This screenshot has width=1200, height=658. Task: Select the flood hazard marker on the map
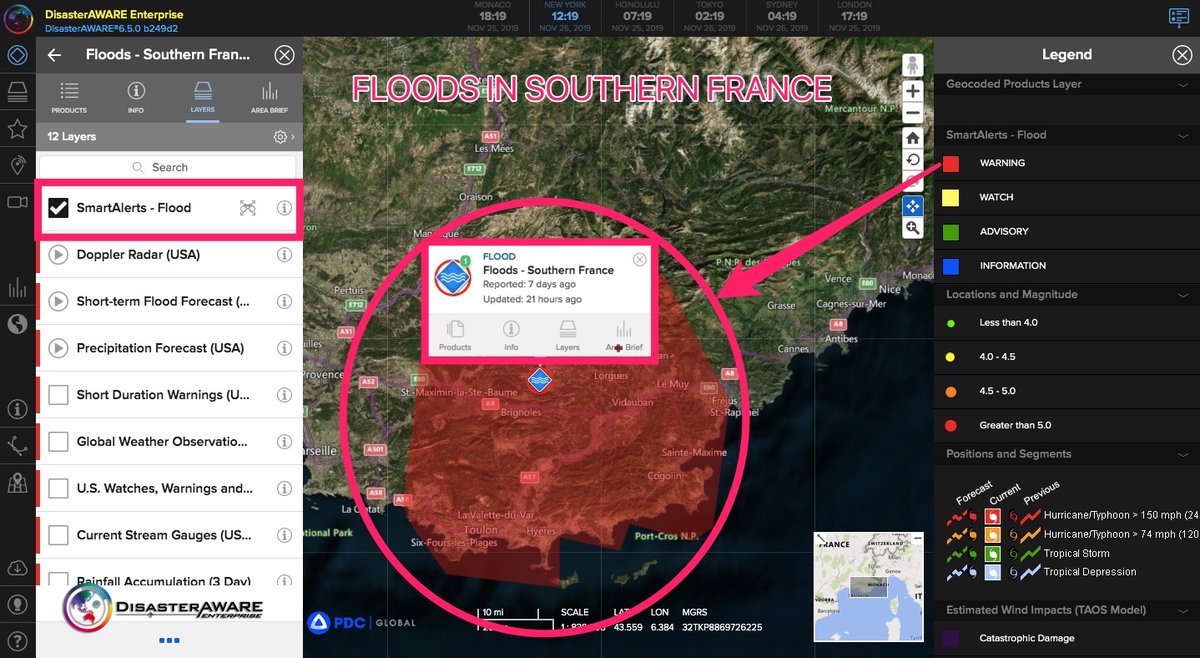(540, 380)
